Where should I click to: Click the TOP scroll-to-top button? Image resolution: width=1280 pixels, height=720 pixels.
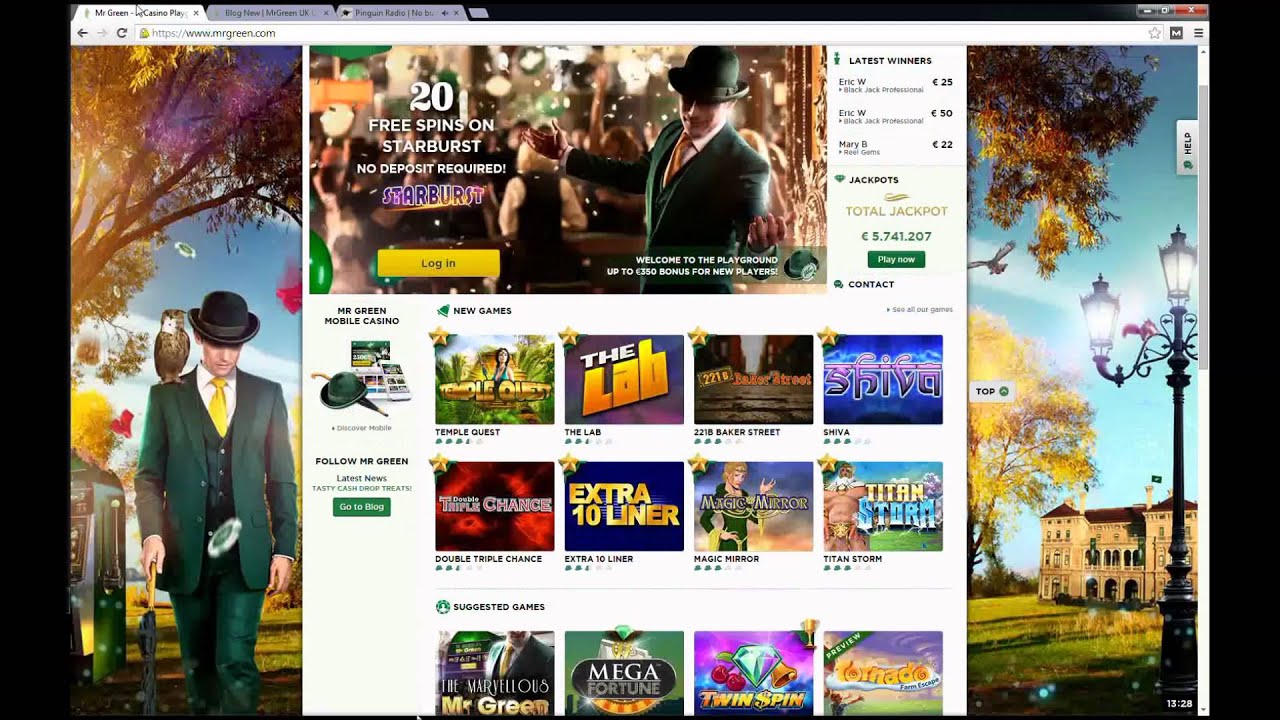[x=992, y=391]
